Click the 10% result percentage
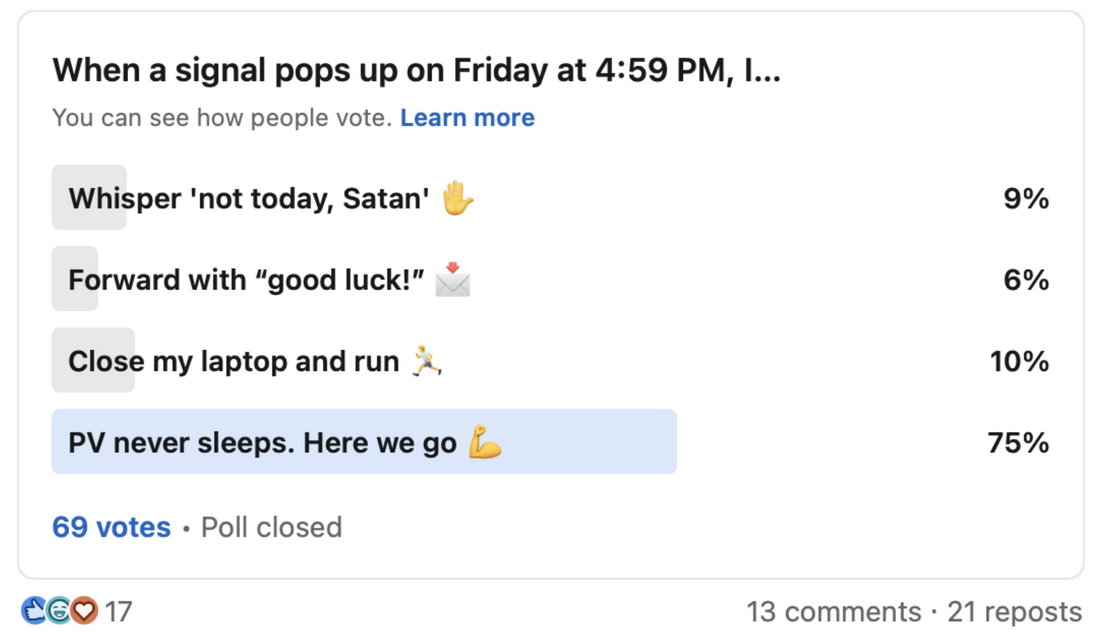The height and width of the screenshot is (634, 1096). [1019, 360]
